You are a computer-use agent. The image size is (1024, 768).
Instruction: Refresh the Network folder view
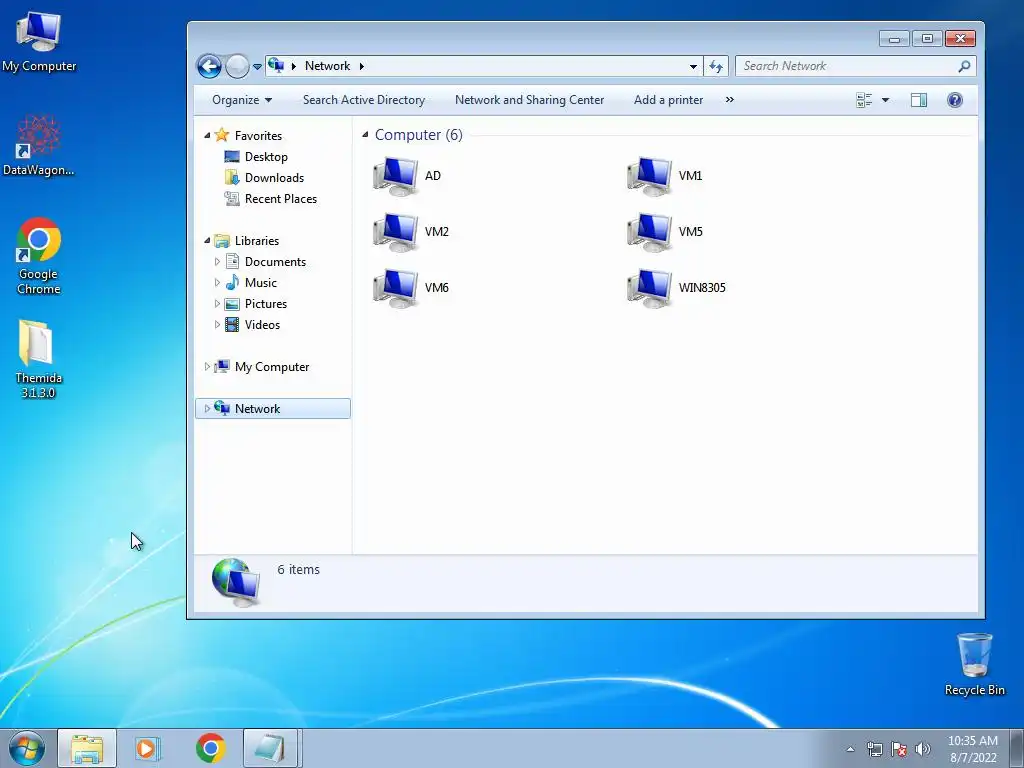[x=716, y=66]
